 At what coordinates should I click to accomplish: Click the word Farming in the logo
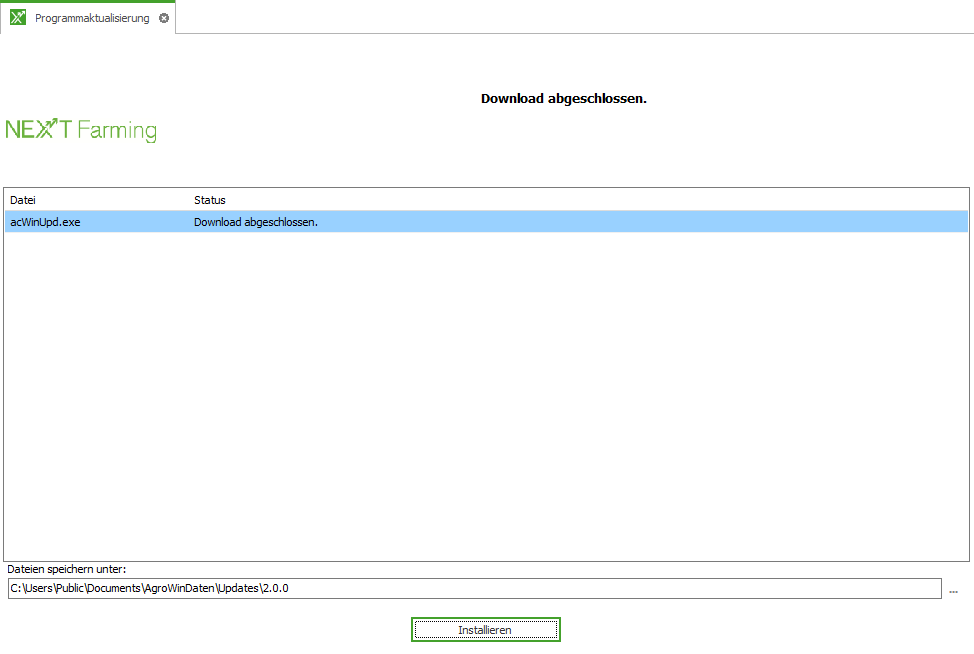point(117,131)
